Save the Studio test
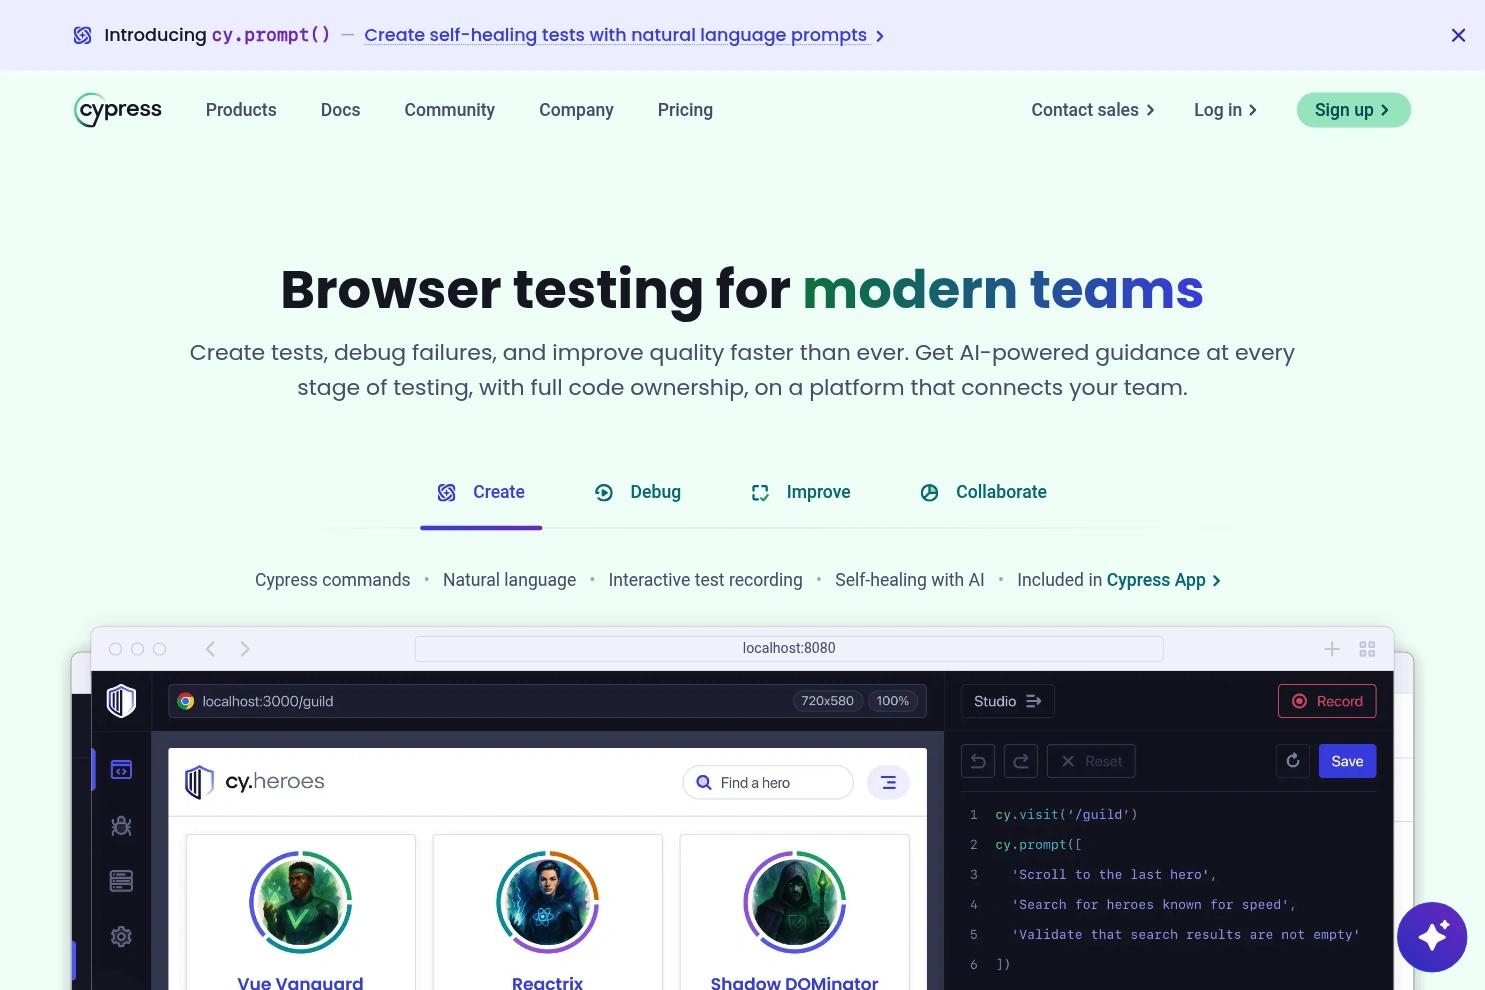The width and height of the screenshot is (1485, 990). [1347, 761]
